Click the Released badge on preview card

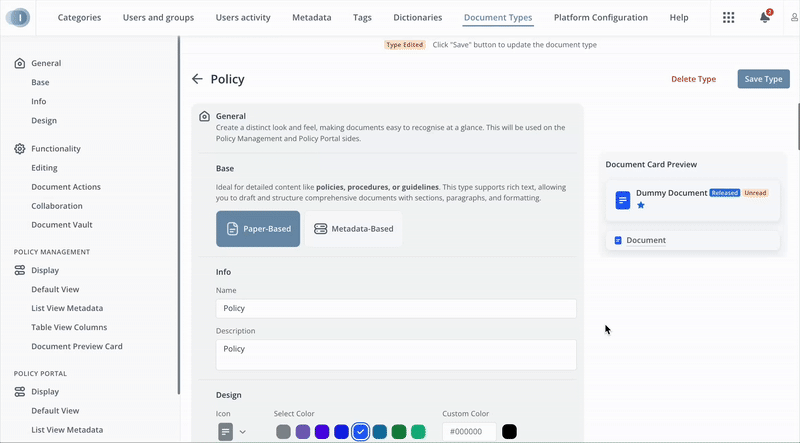coord(724,193)
